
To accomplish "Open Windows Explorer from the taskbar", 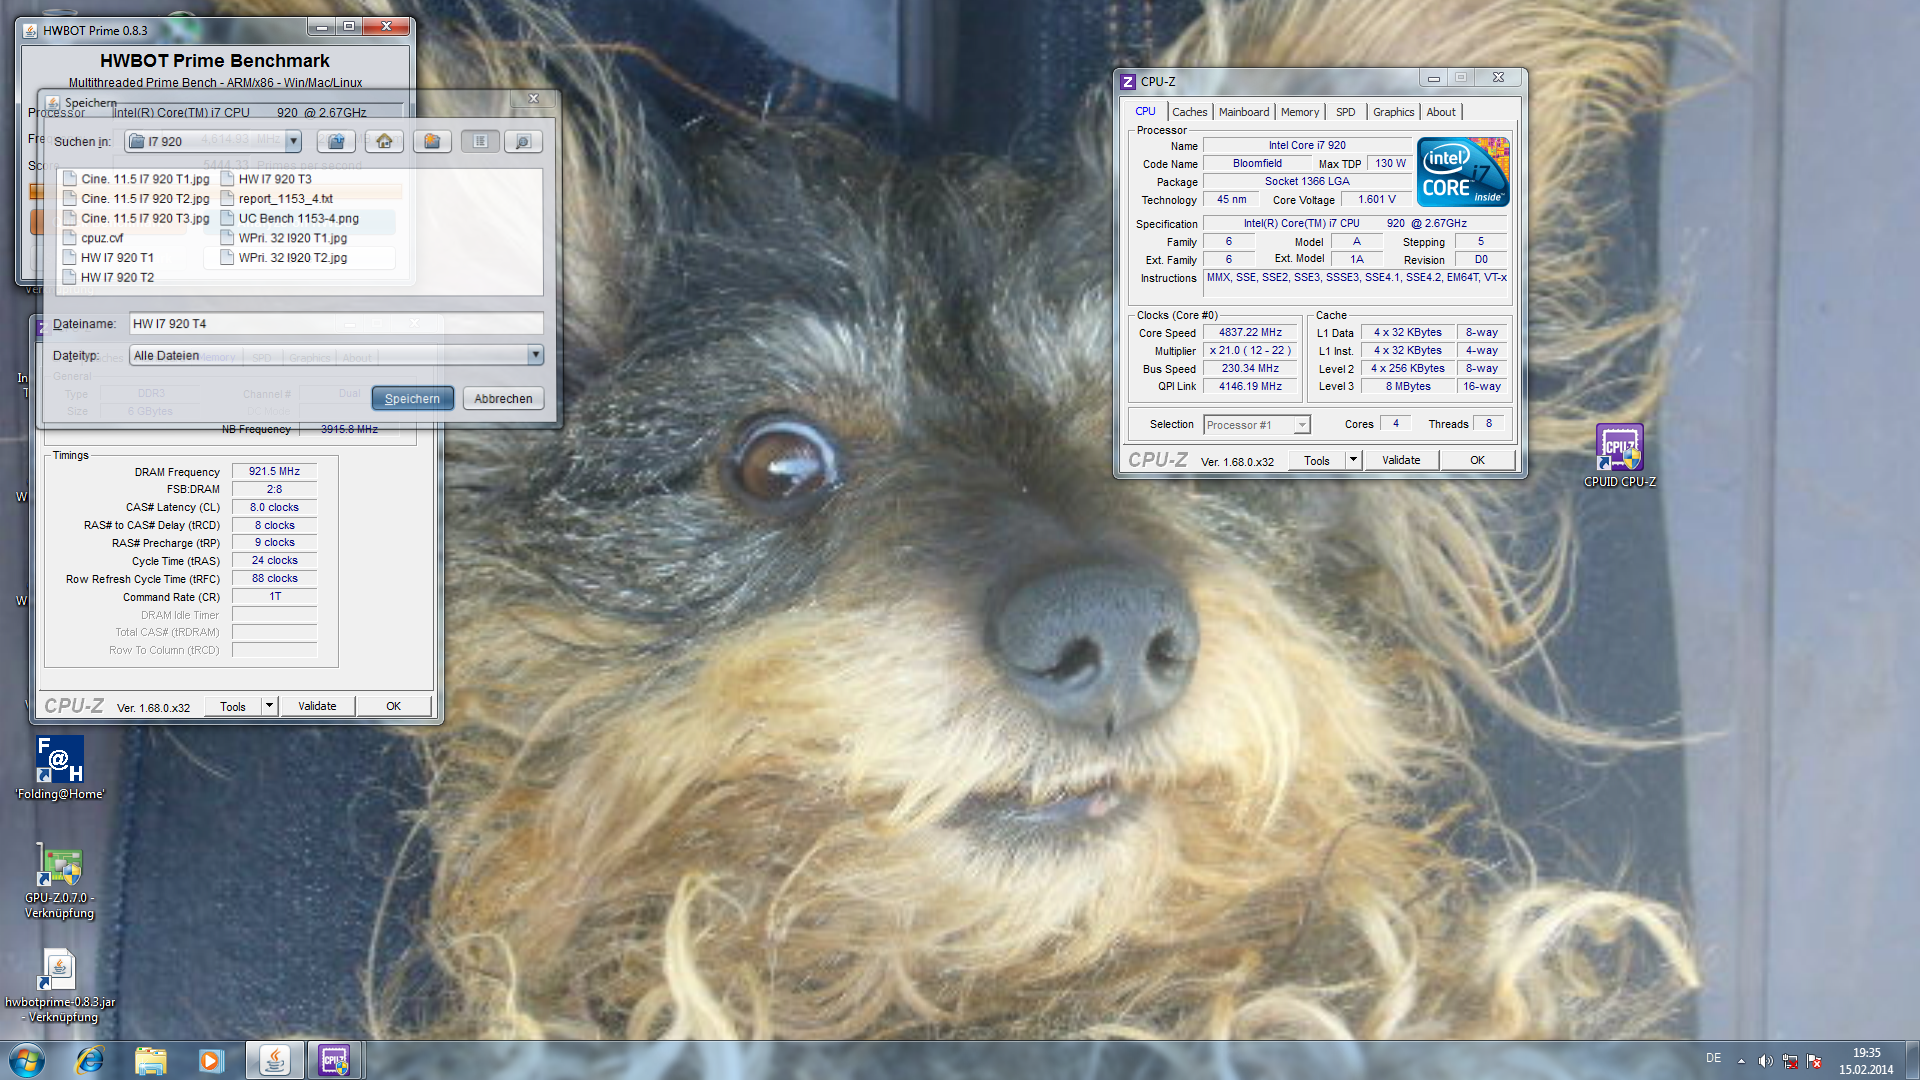I will [150, 1060].
